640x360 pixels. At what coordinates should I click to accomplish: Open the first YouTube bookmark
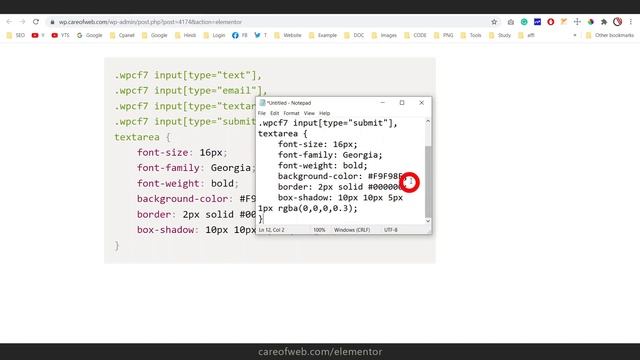coord(38,36)
